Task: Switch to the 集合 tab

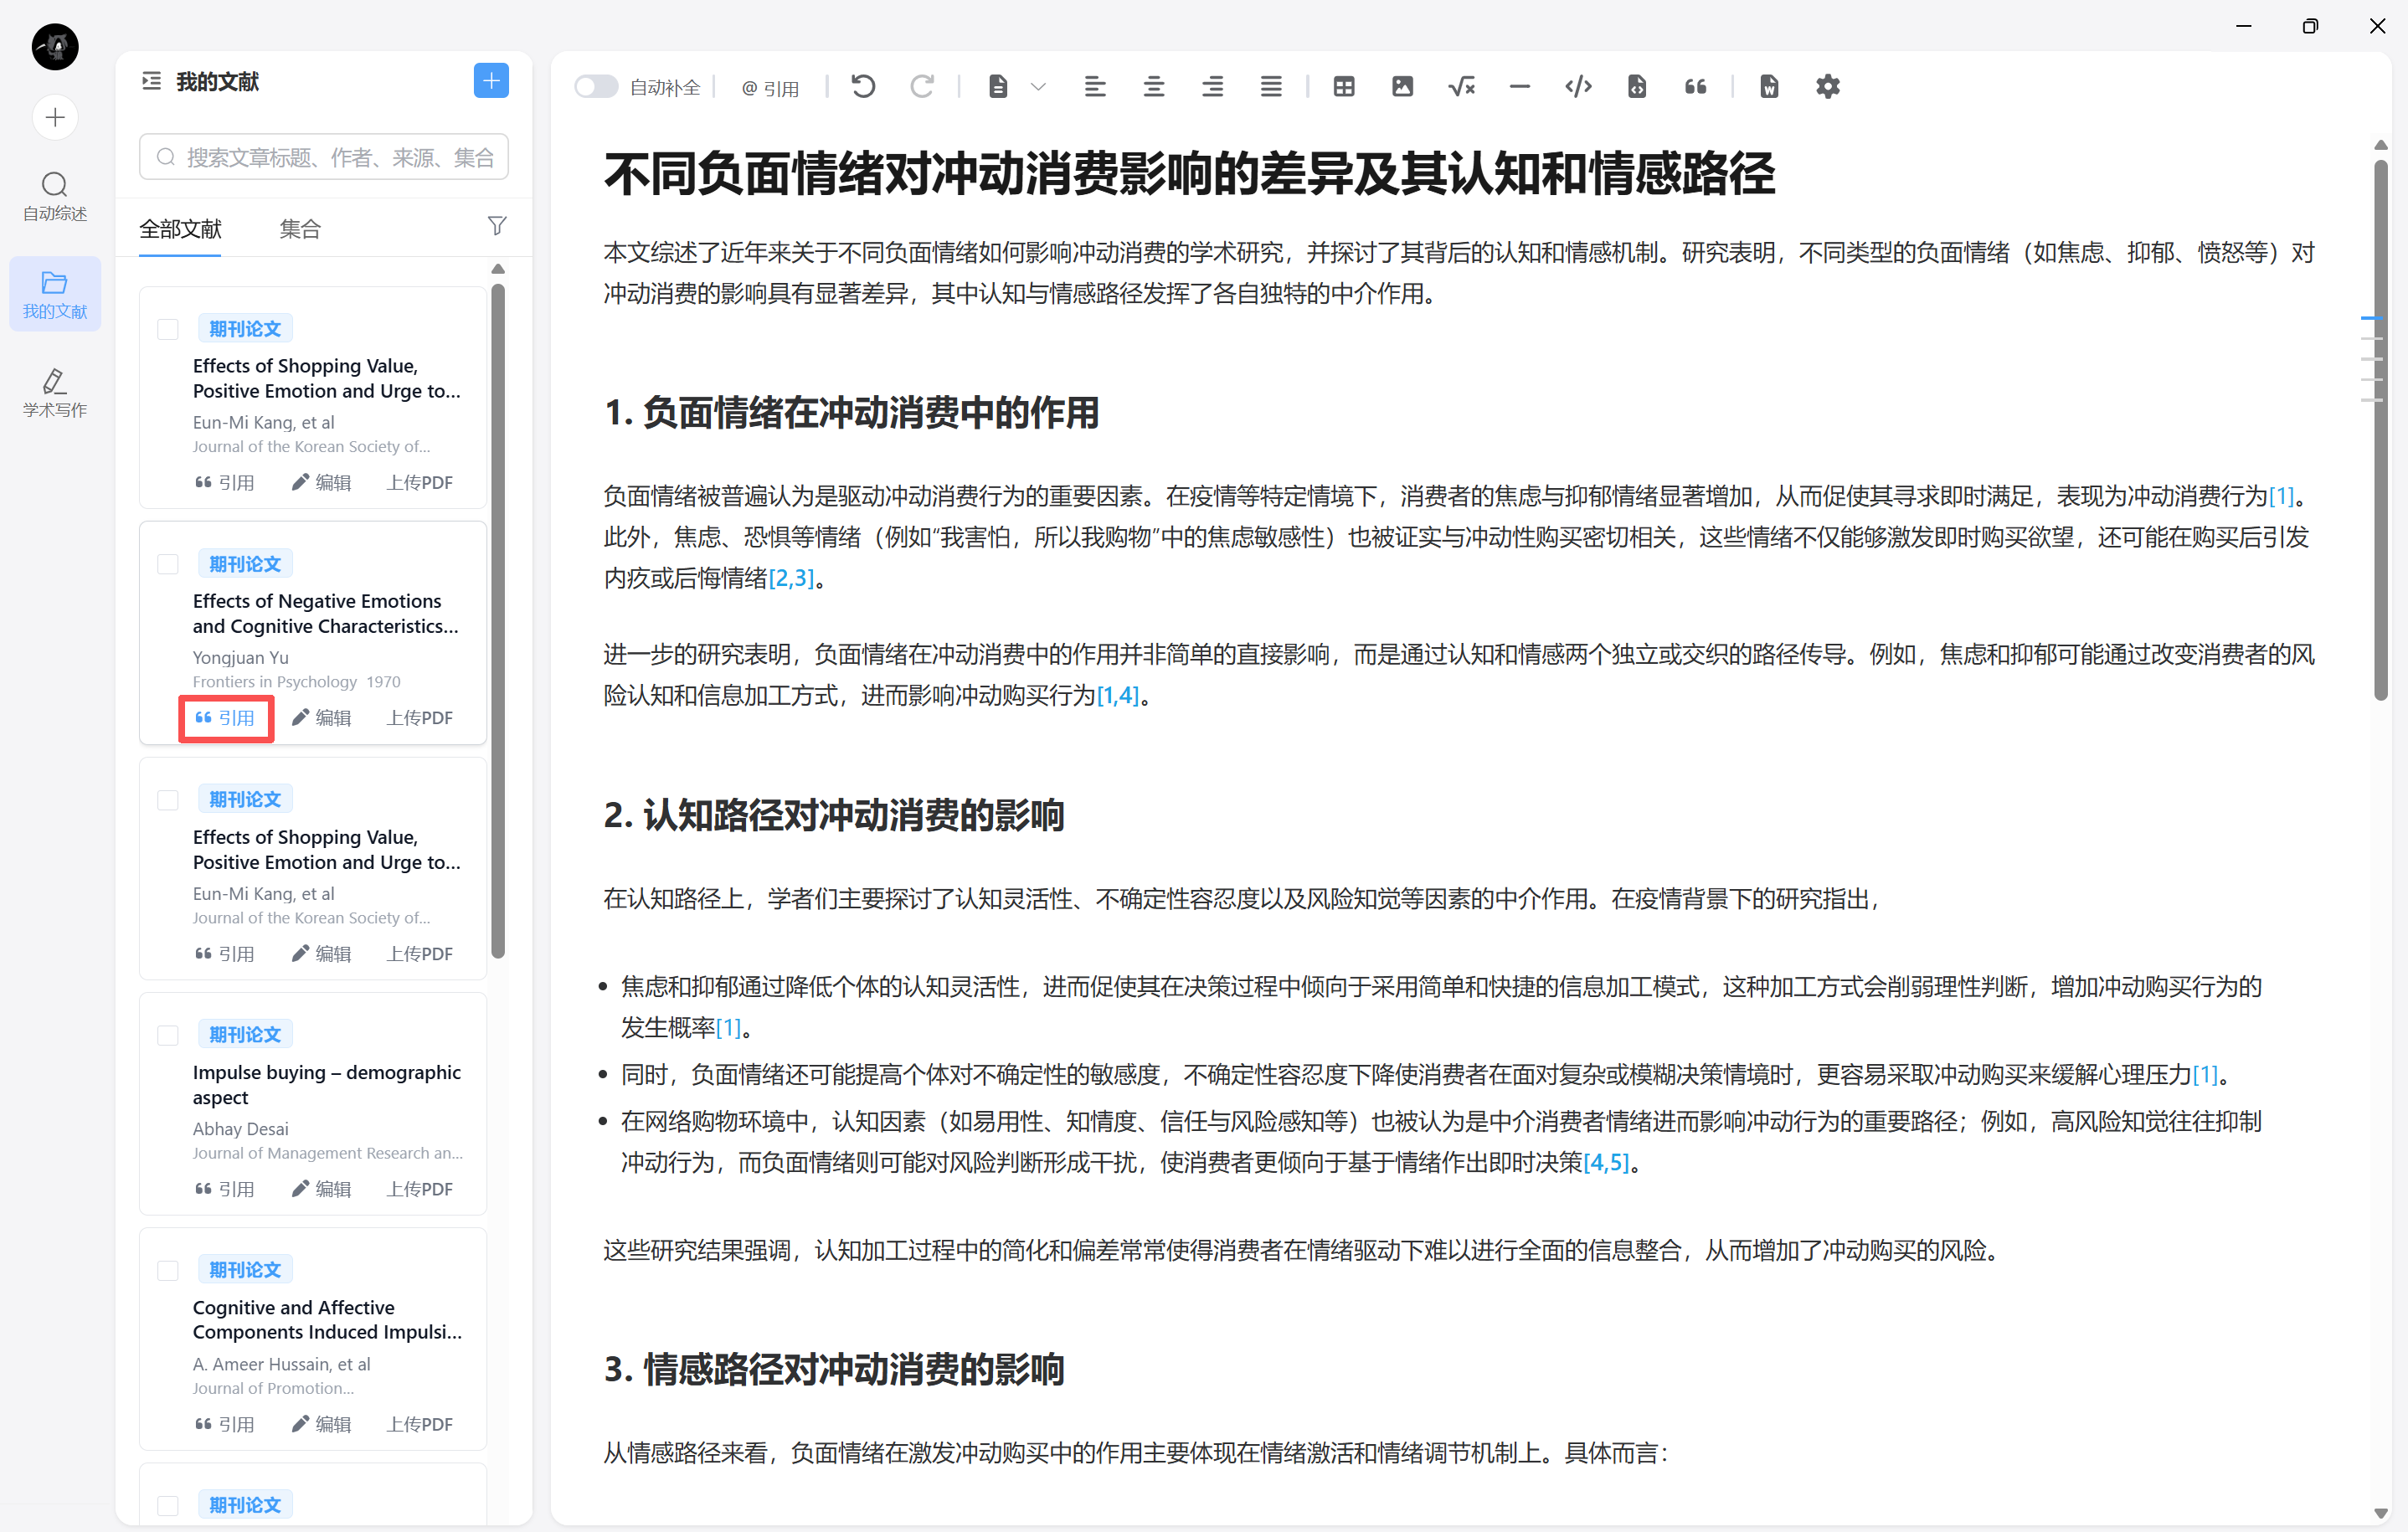Action: pos(299,229)
